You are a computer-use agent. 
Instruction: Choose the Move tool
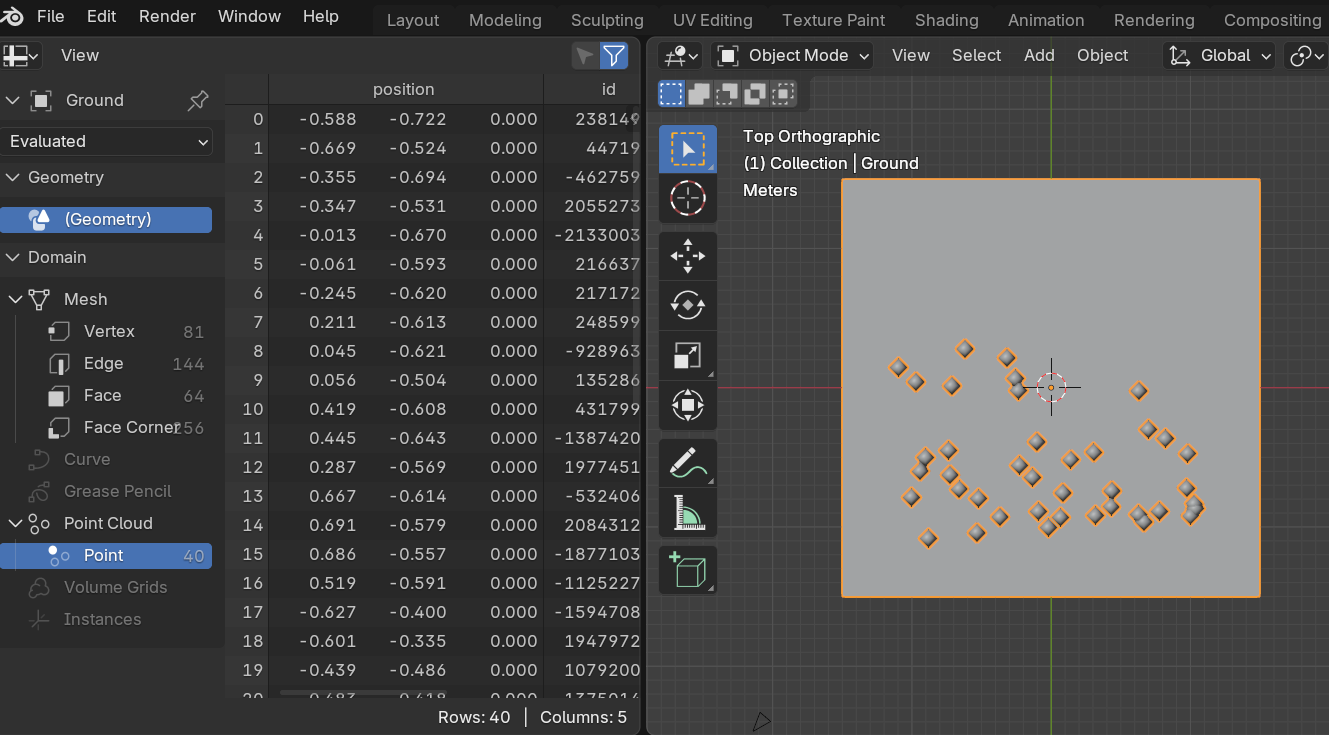pyautogui.click(x=687, y=257)
